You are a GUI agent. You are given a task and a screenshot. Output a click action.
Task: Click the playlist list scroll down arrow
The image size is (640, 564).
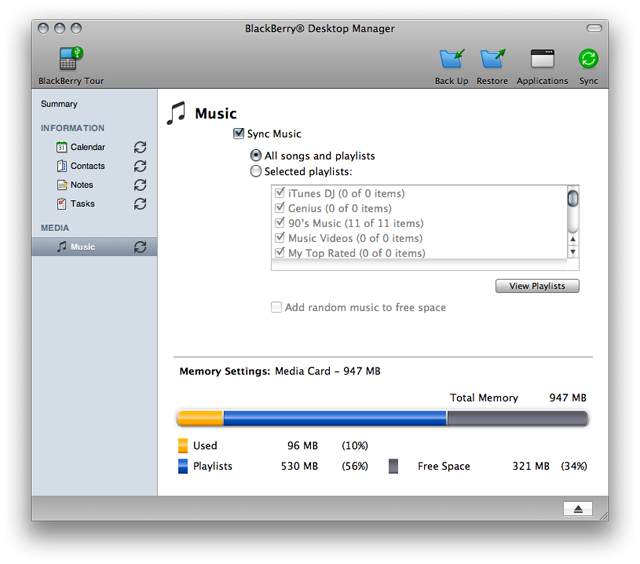[x=573, y=252]
